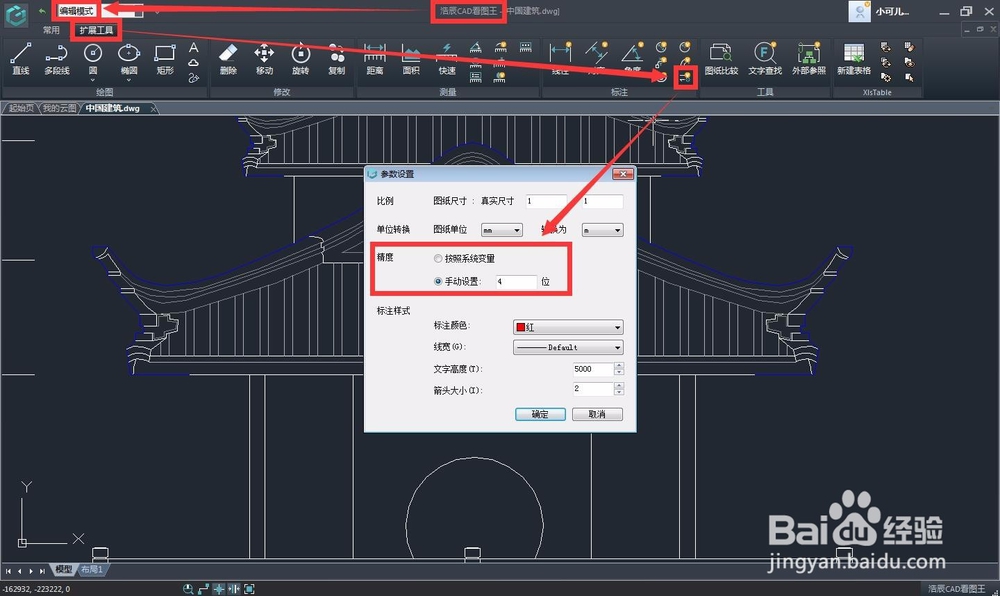Open 文字查找 text search tool

point(765,59)
